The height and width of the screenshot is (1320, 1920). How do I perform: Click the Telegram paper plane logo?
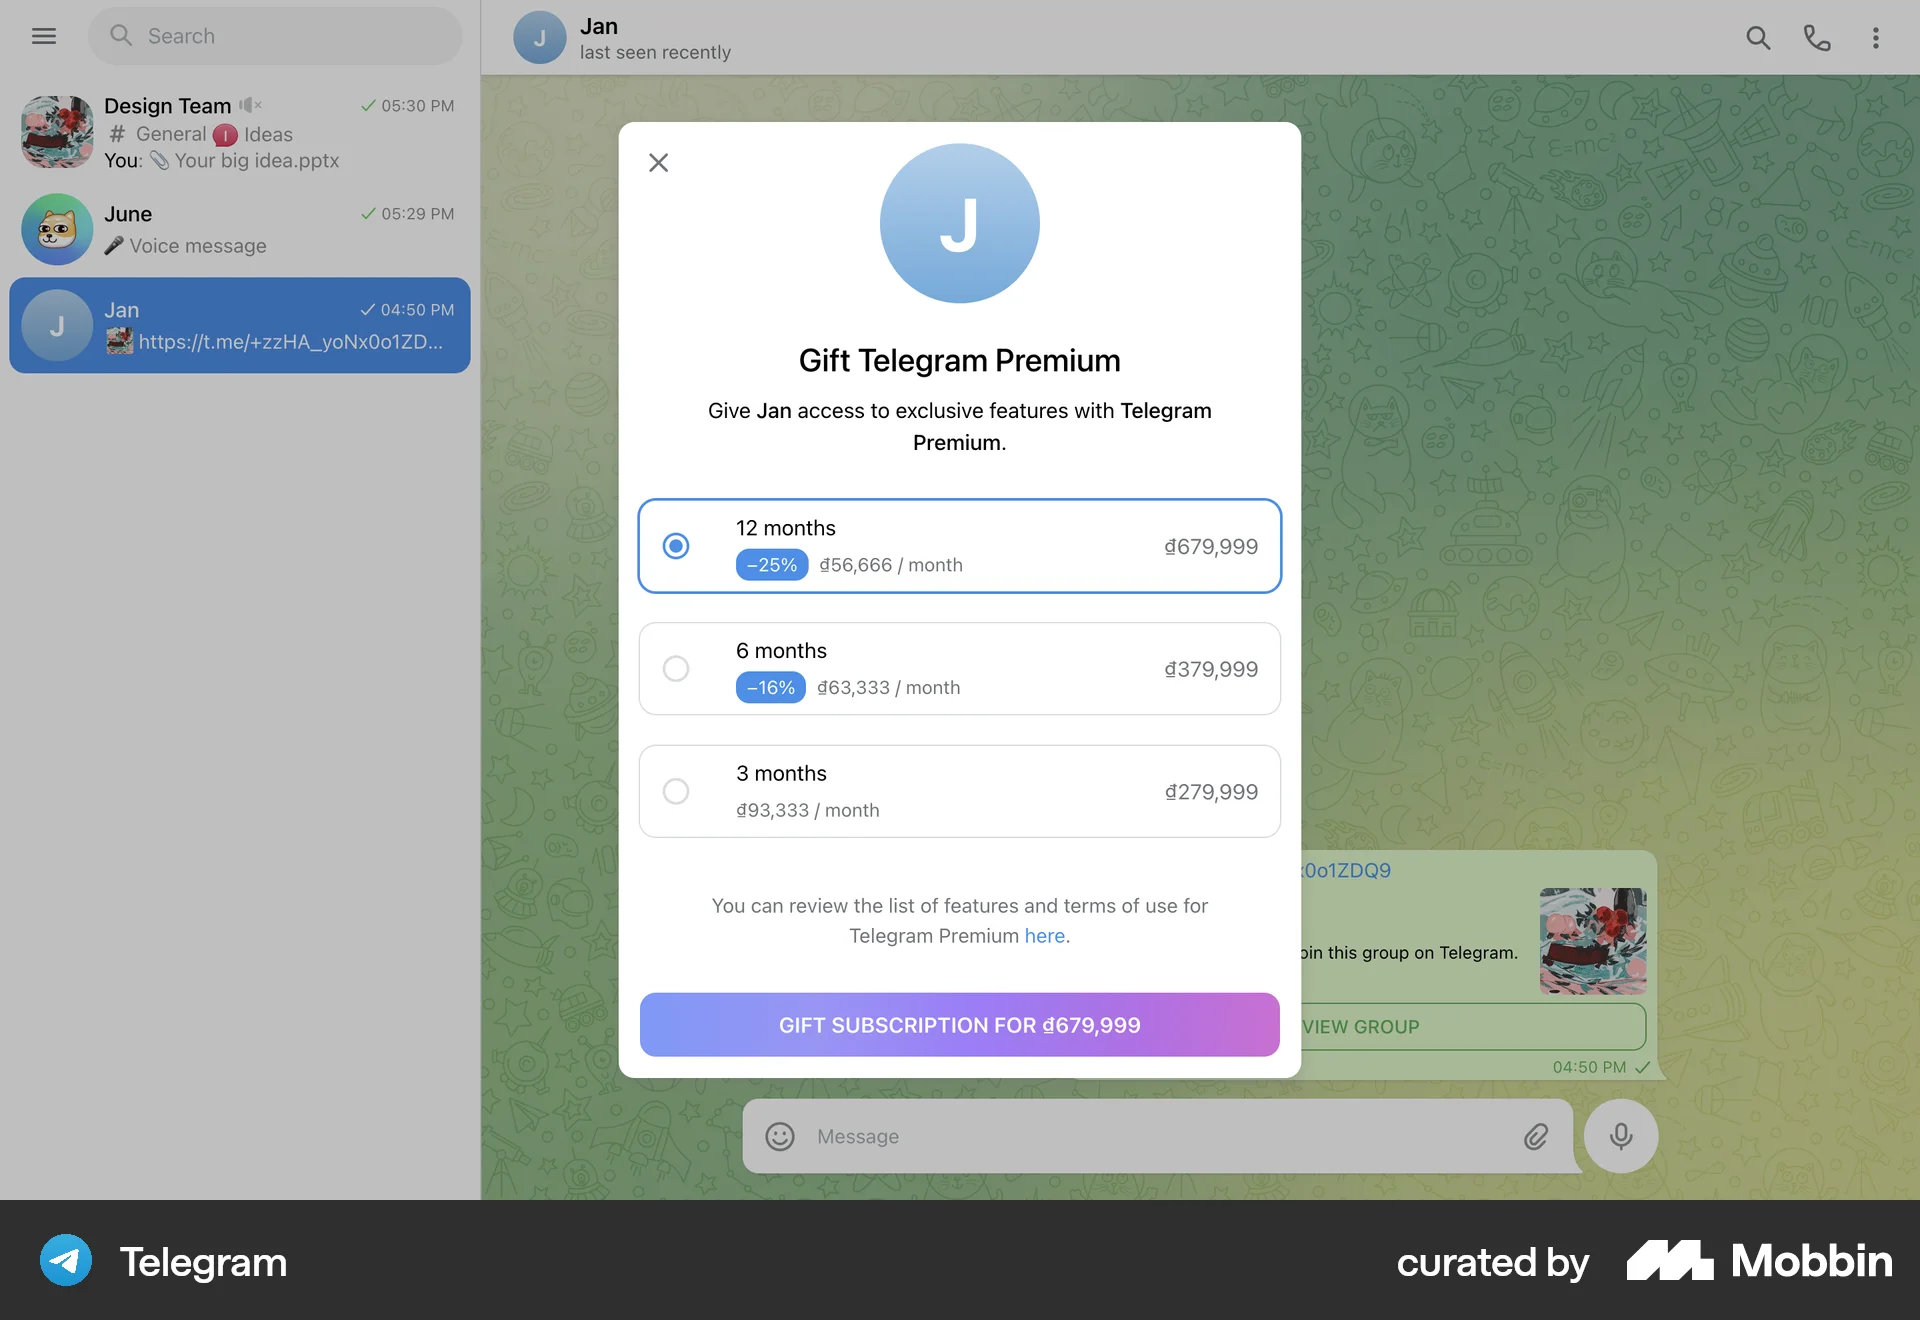click(64, 1261)
